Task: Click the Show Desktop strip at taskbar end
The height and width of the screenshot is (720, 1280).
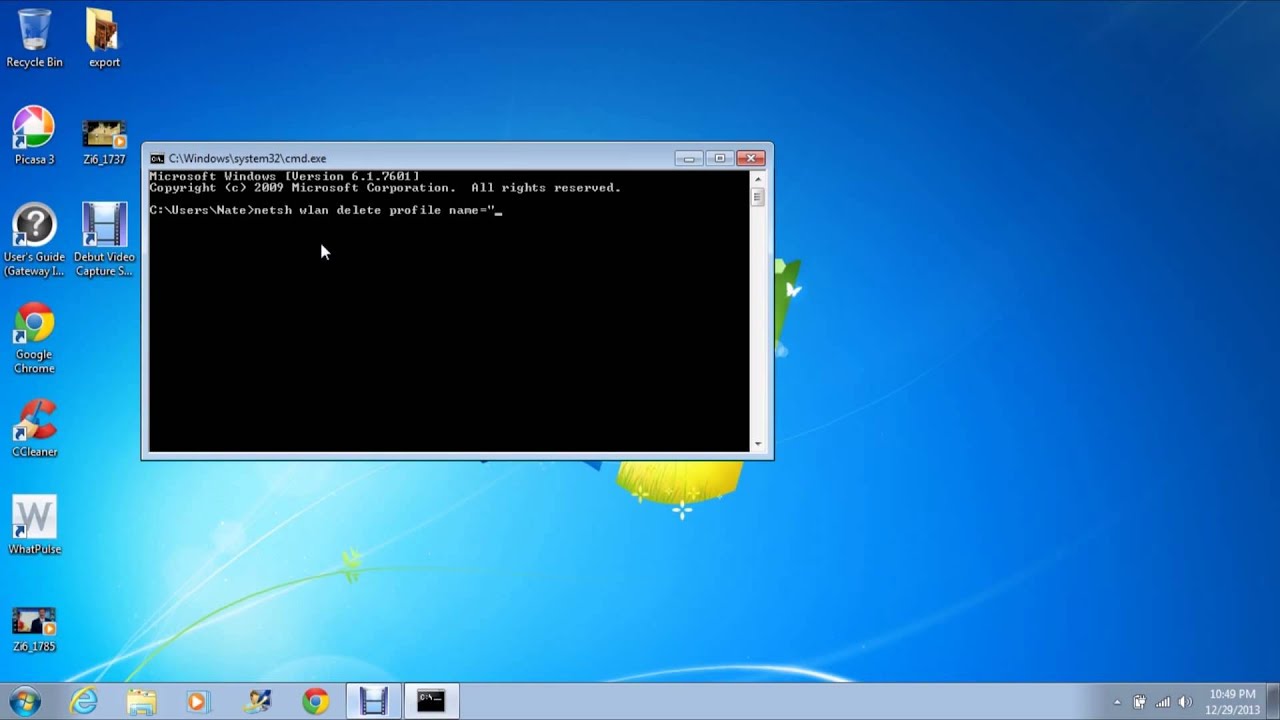Action: point(1273,702)
